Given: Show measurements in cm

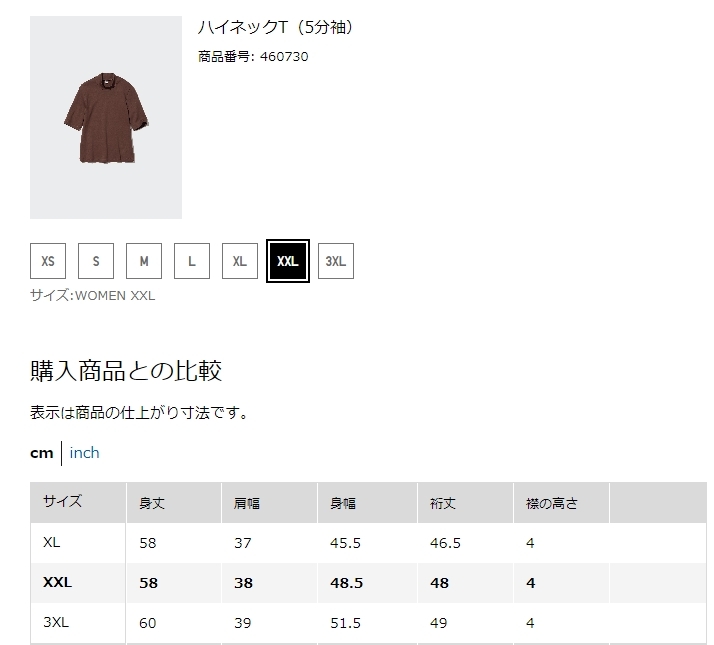Looking at the screenshot, I should [x=41, y=453].
